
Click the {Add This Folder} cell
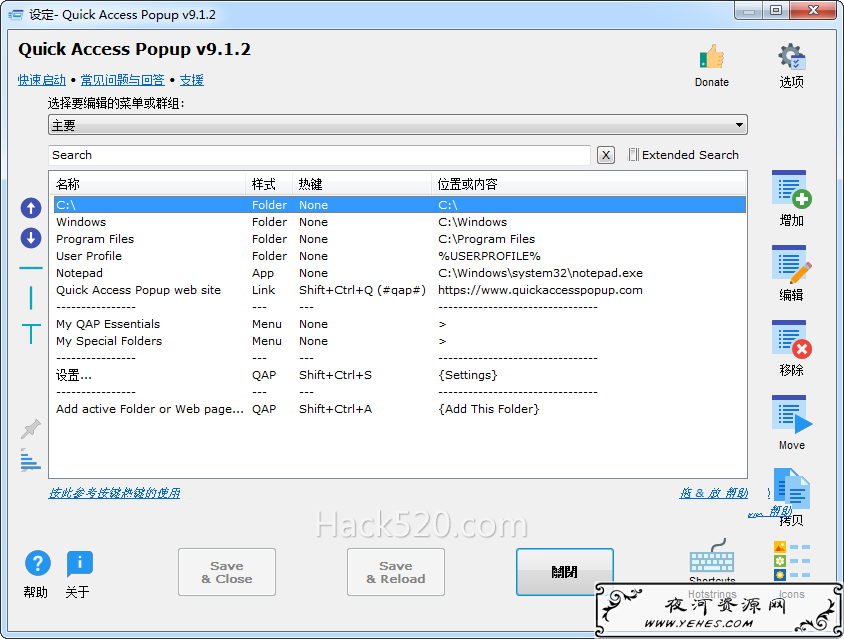coord(489,409)
